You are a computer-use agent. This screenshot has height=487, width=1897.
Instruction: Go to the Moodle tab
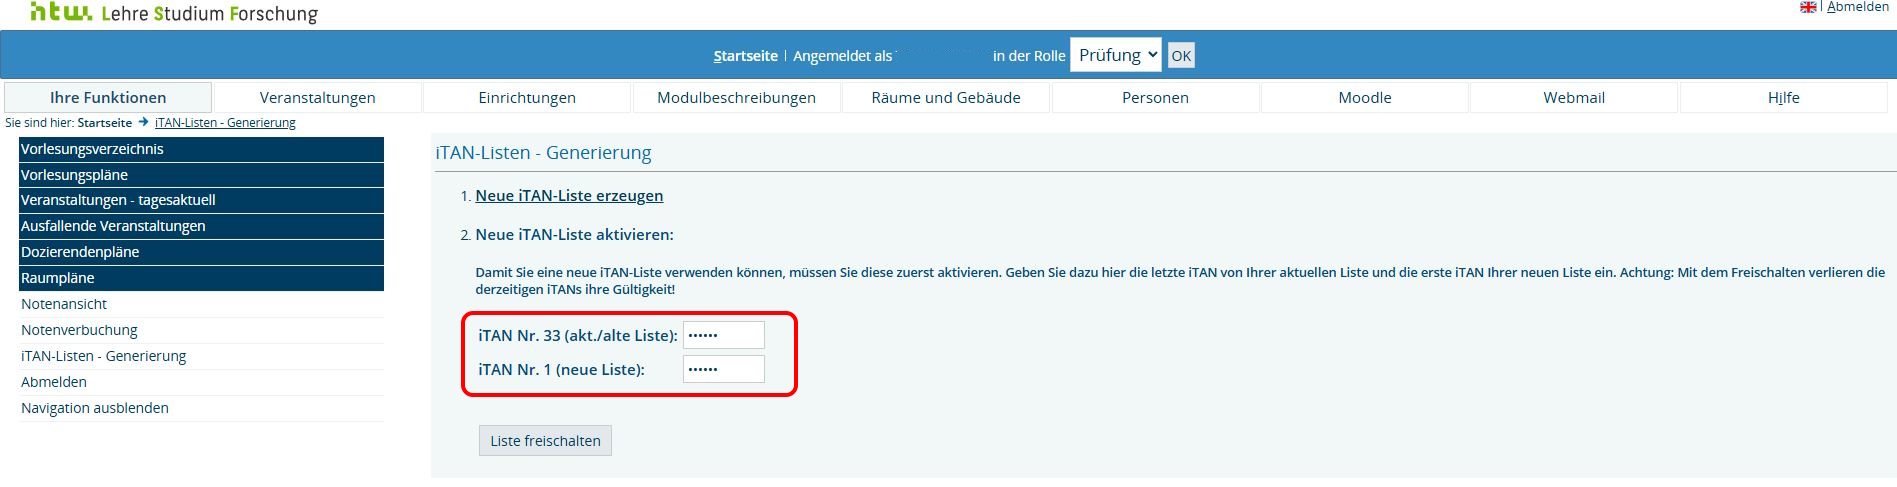pos(1364,97)
